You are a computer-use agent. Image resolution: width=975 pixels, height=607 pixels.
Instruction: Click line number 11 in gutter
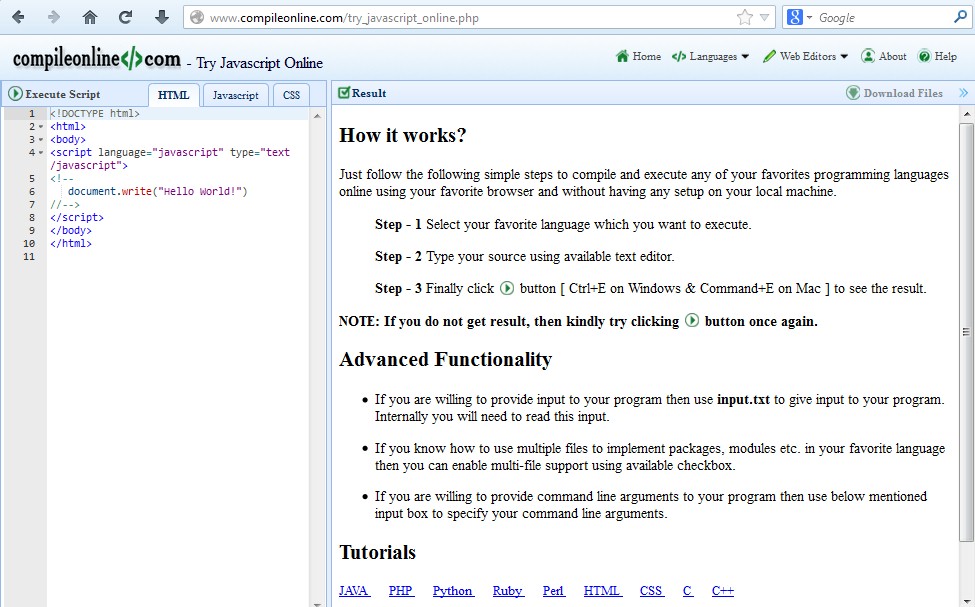coord(29,257)
